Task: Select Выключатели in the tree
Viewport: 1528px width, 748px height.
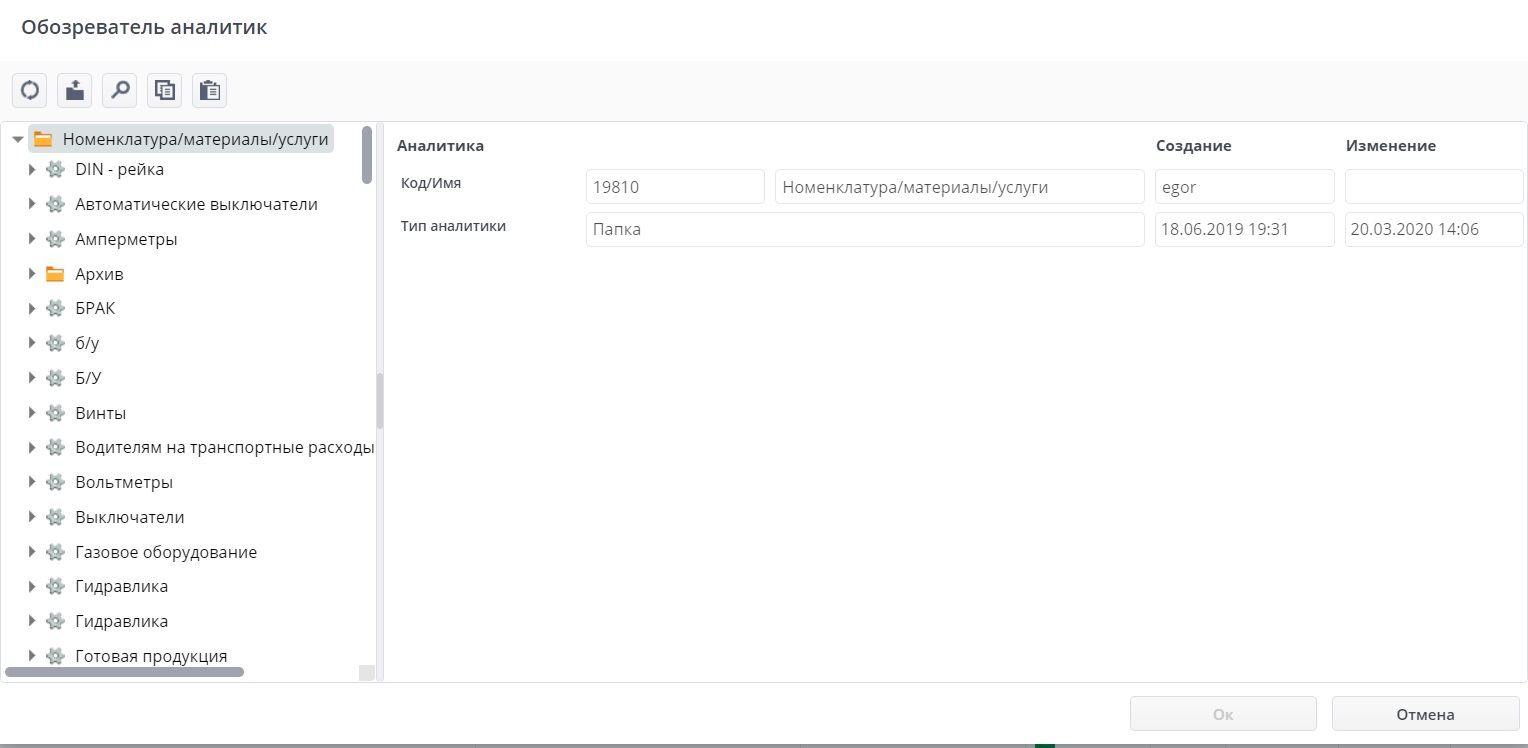Action: click(x=130, y=517)
